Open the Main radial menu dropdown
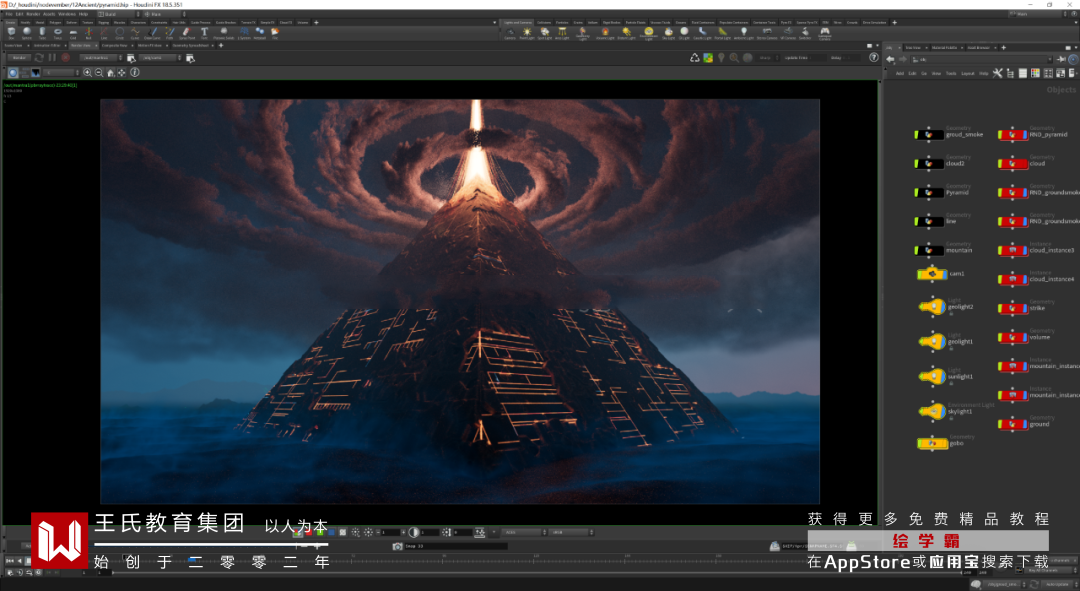The image size is (1080, 591). pos(164,14)
